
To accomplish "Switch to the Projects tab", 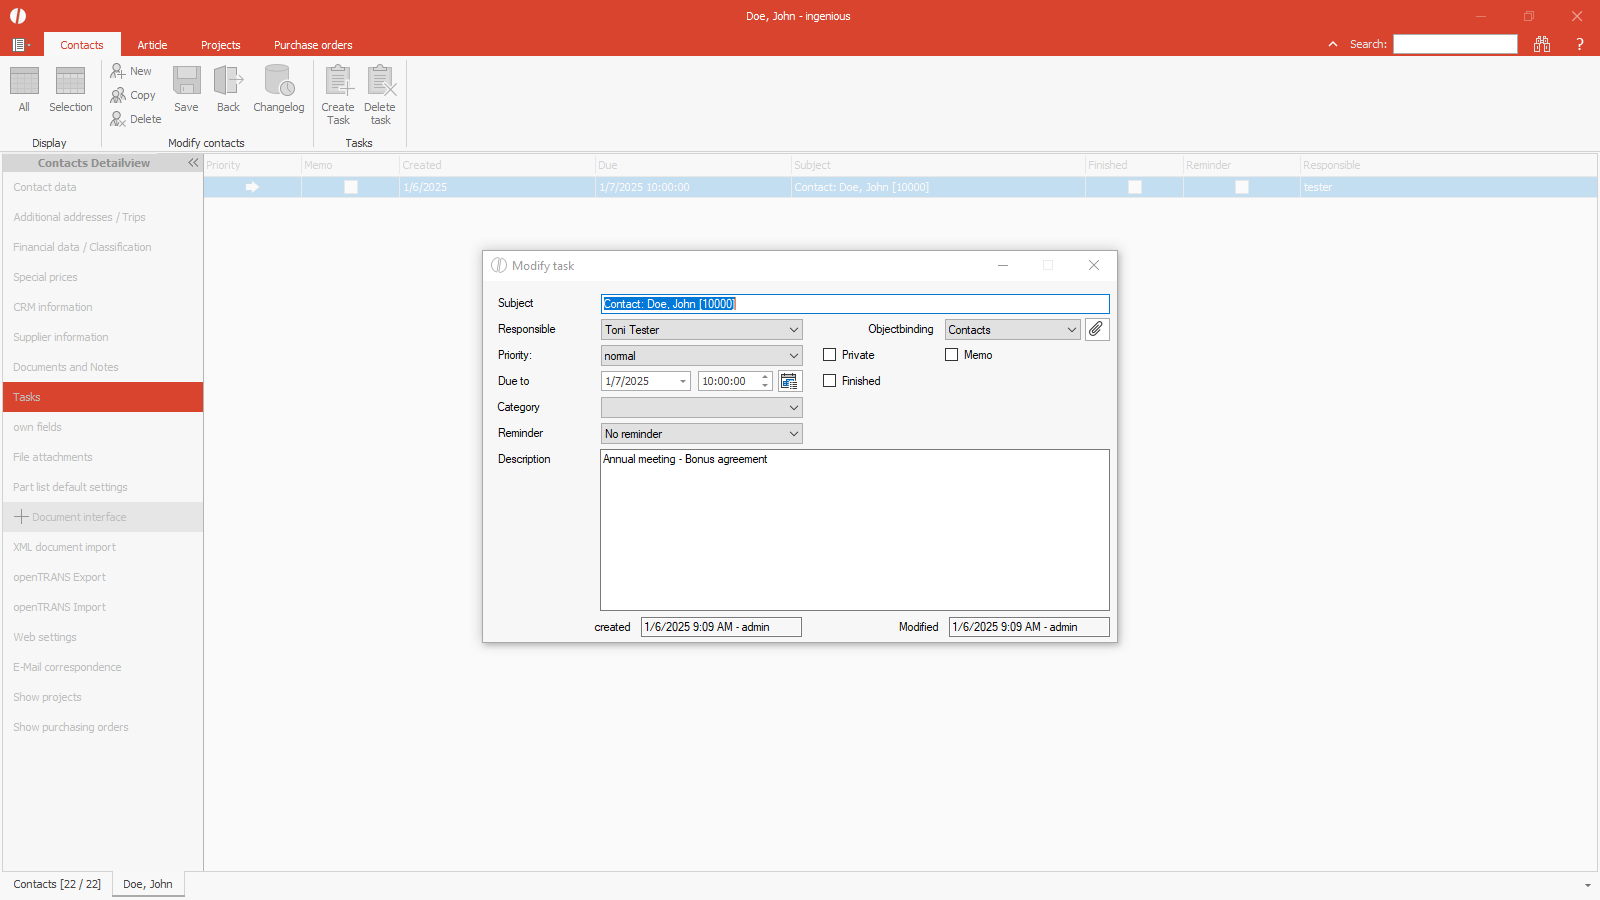I will click(x=220, y=45).
